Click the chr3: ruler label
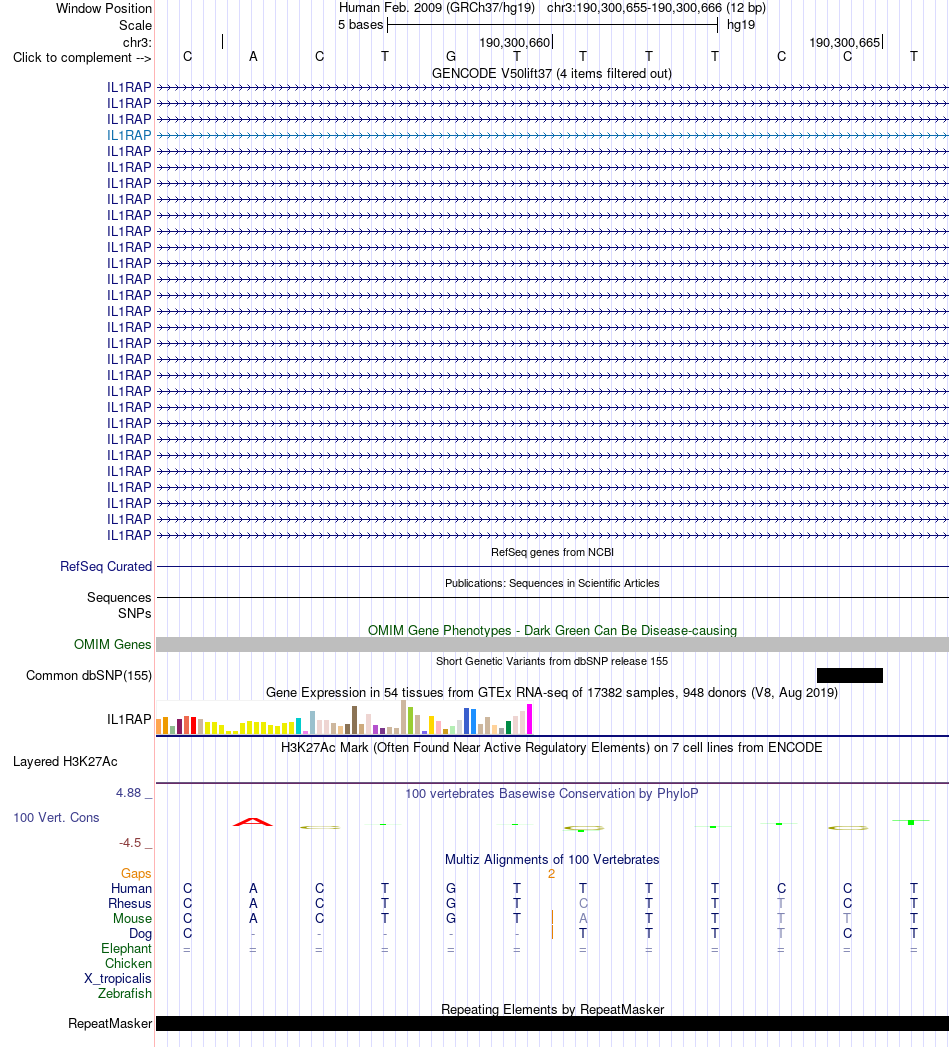This screenshot has width=950, height=1047. (x=137, y=43)
